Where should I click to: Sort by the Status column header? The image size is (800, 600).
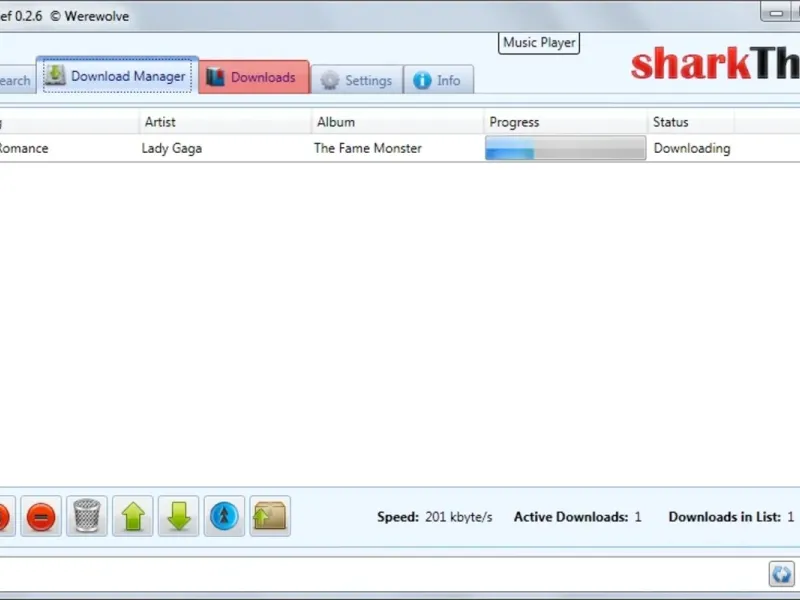pos(691,122)
